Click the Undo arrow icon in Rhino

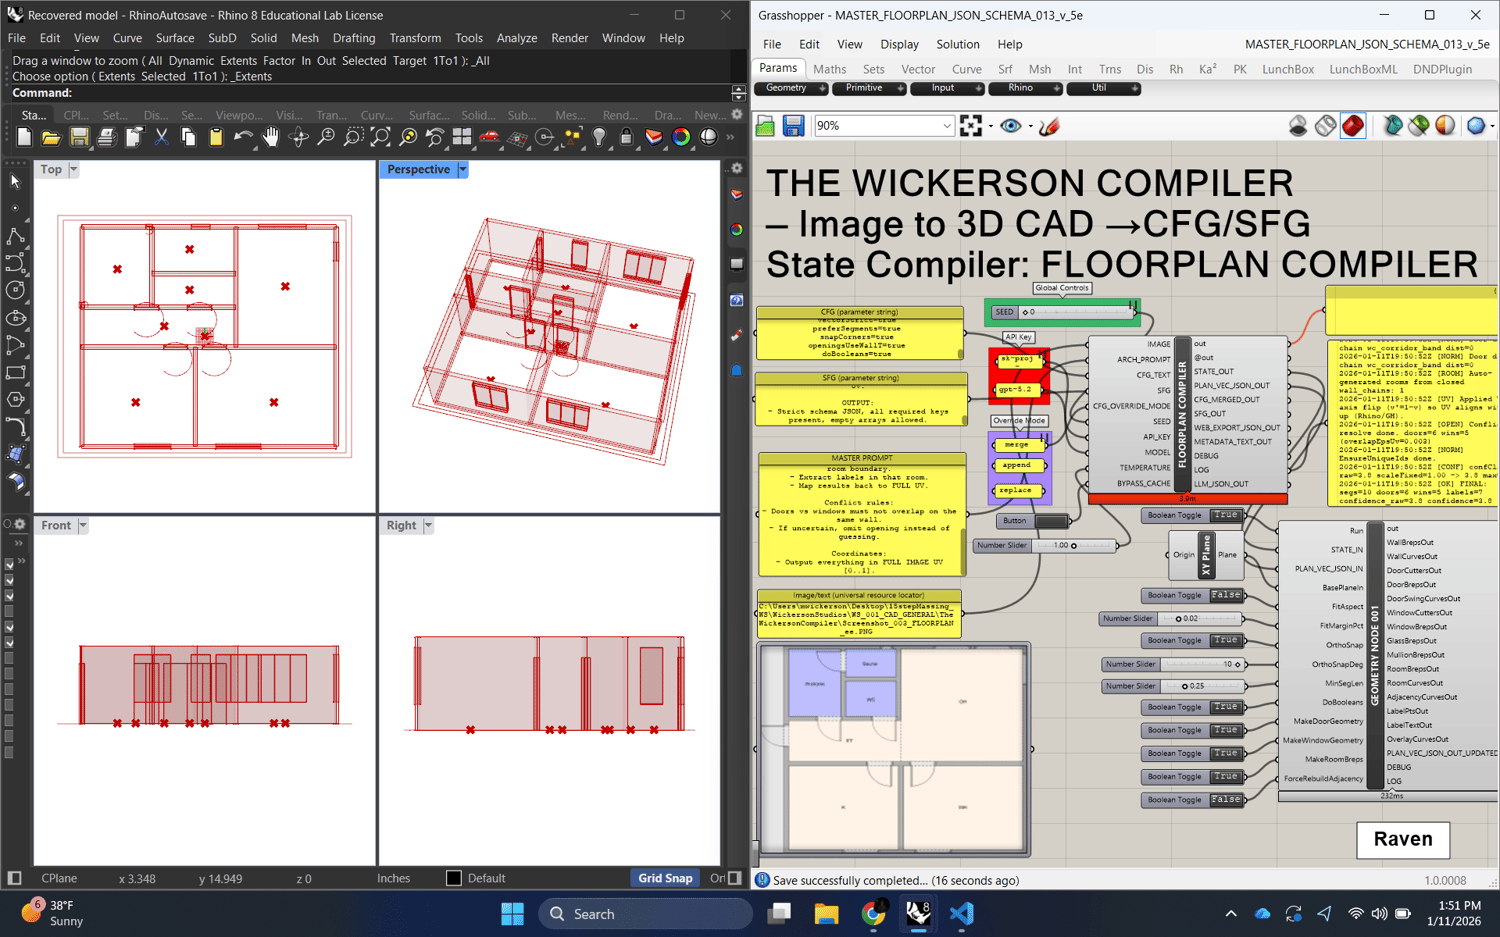(243, 137)
